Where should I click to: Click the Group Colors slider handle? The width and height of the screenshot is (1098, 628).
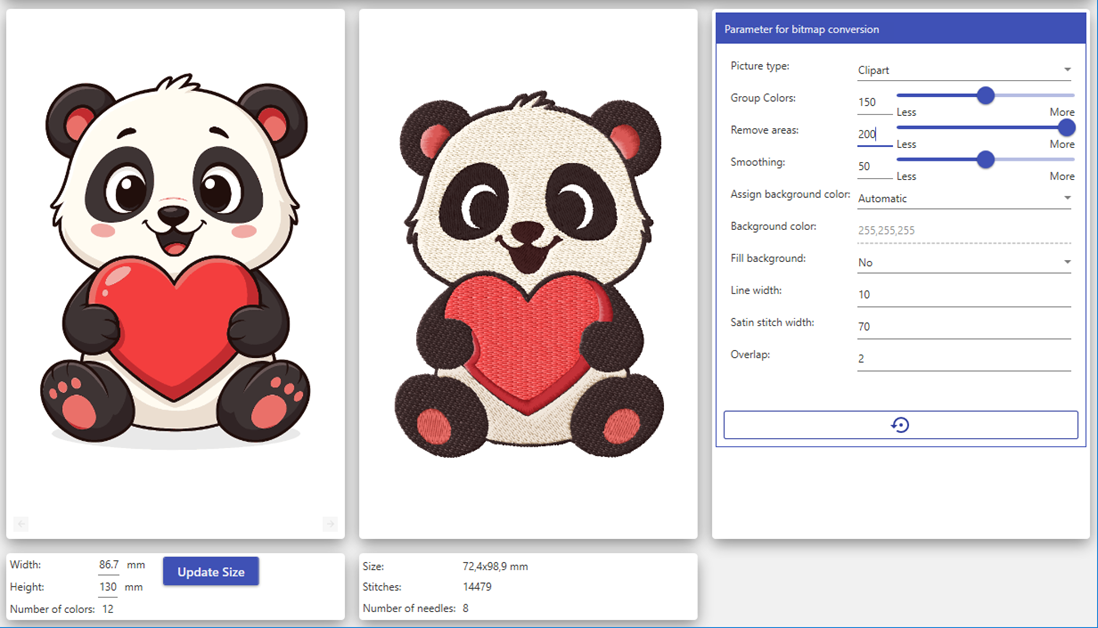tap(985, 95)
